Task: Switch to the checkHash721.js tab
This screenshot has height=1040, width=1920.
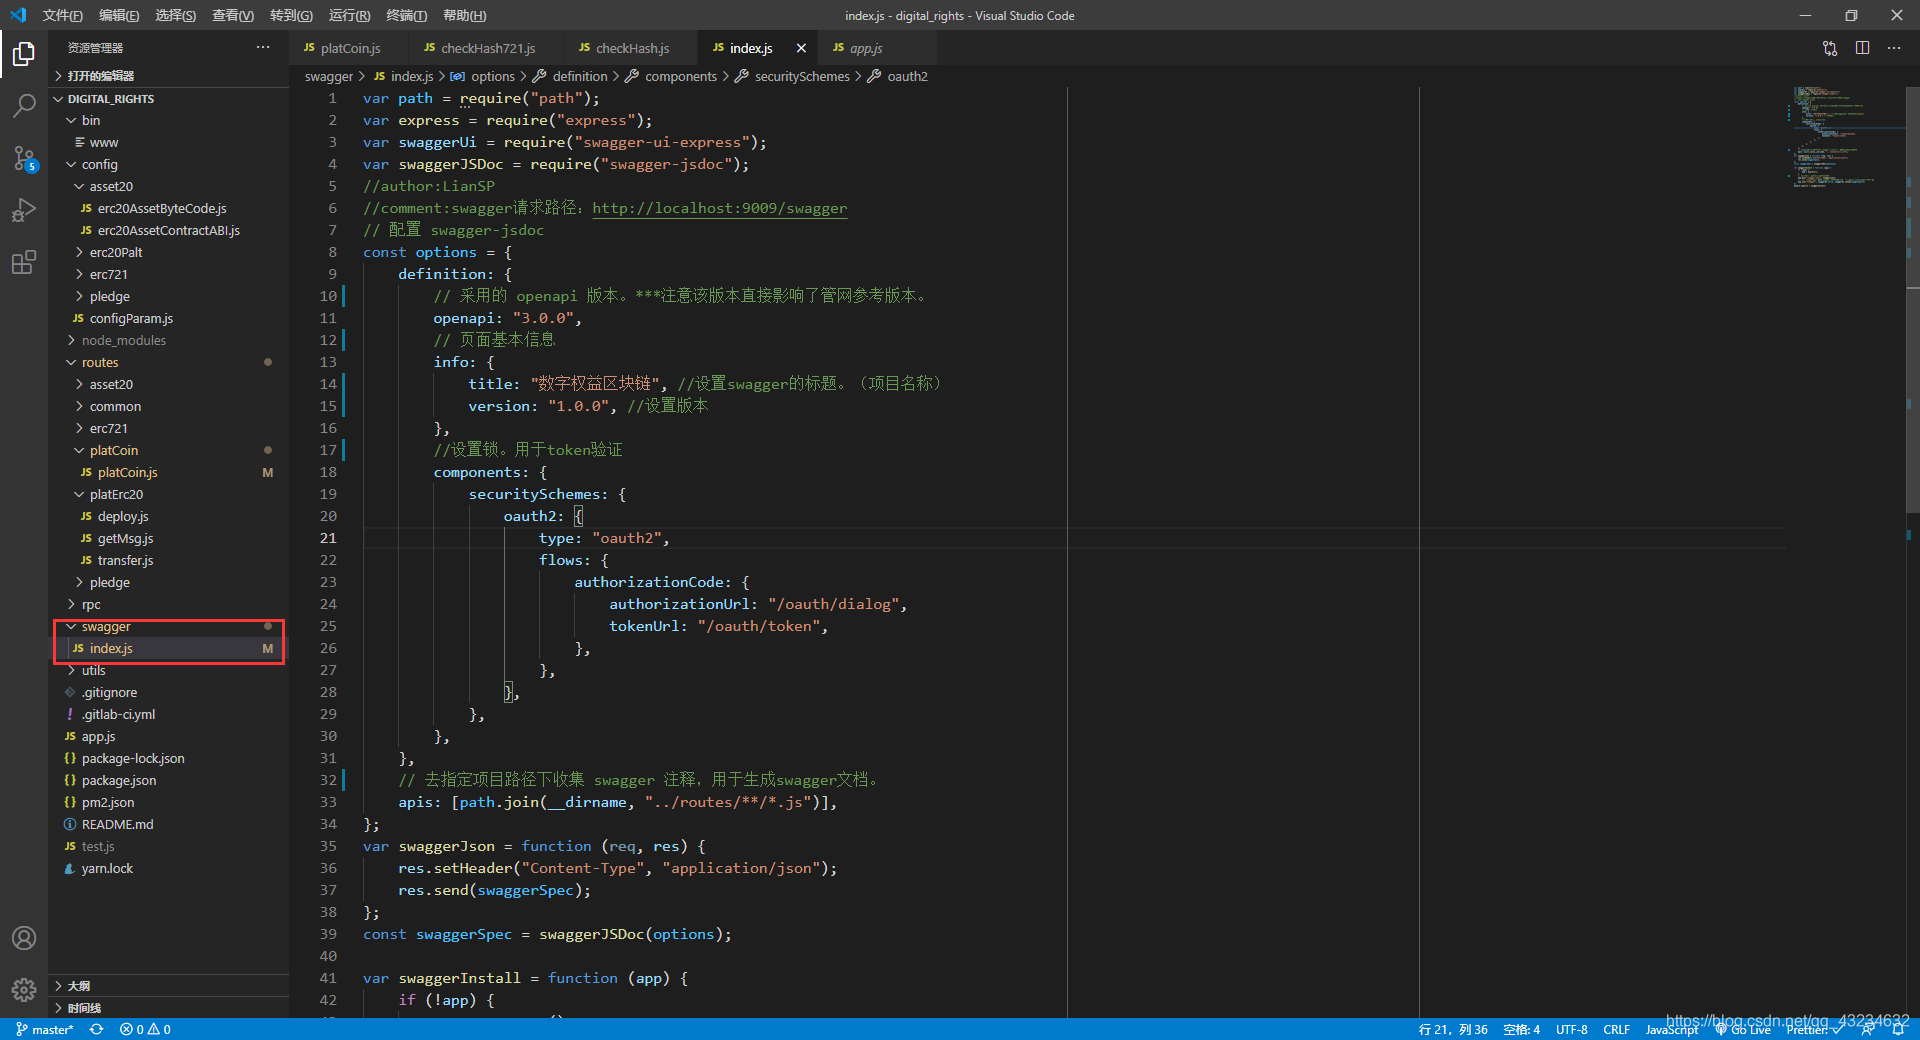Action: coord(488,48)
